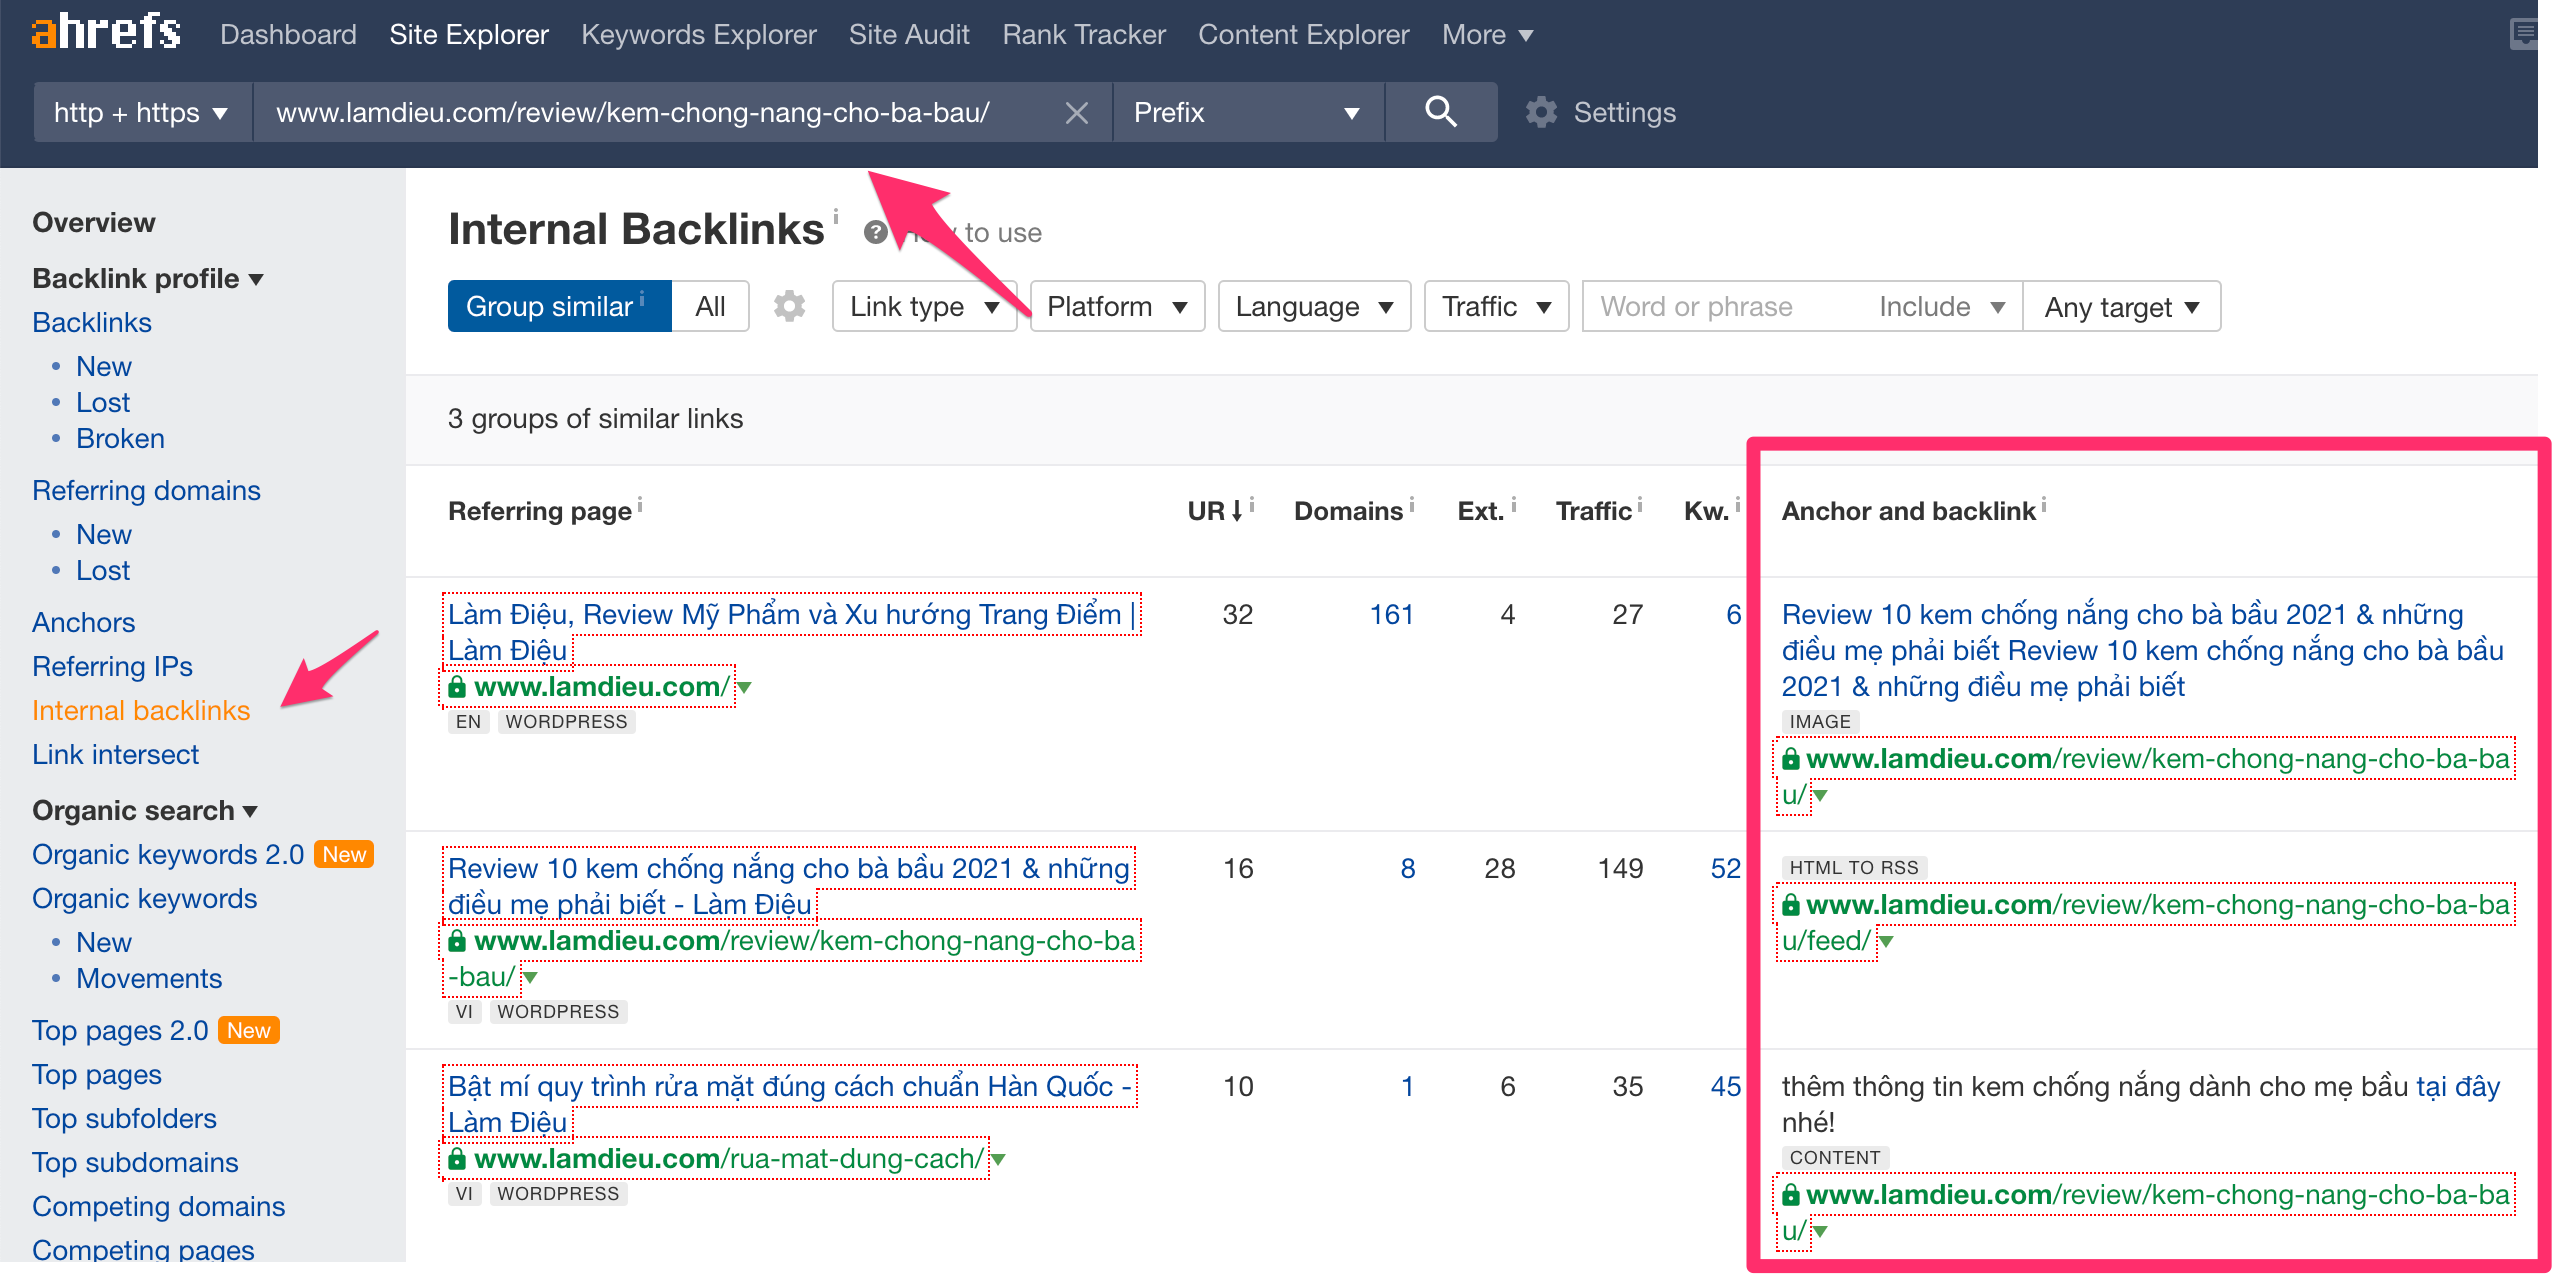Open the Link type filter
The height and width of the screenshot is (1274, 2552).
point(924,306)
